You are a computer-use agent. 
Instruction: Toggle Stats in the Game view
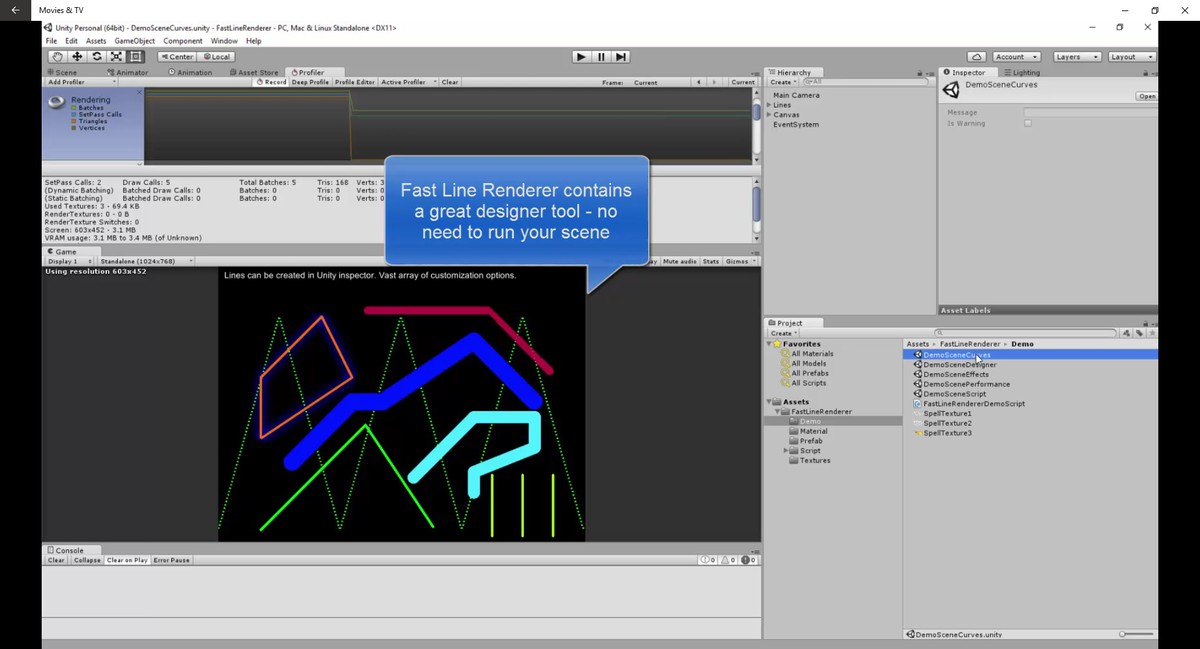pos(711,261)
